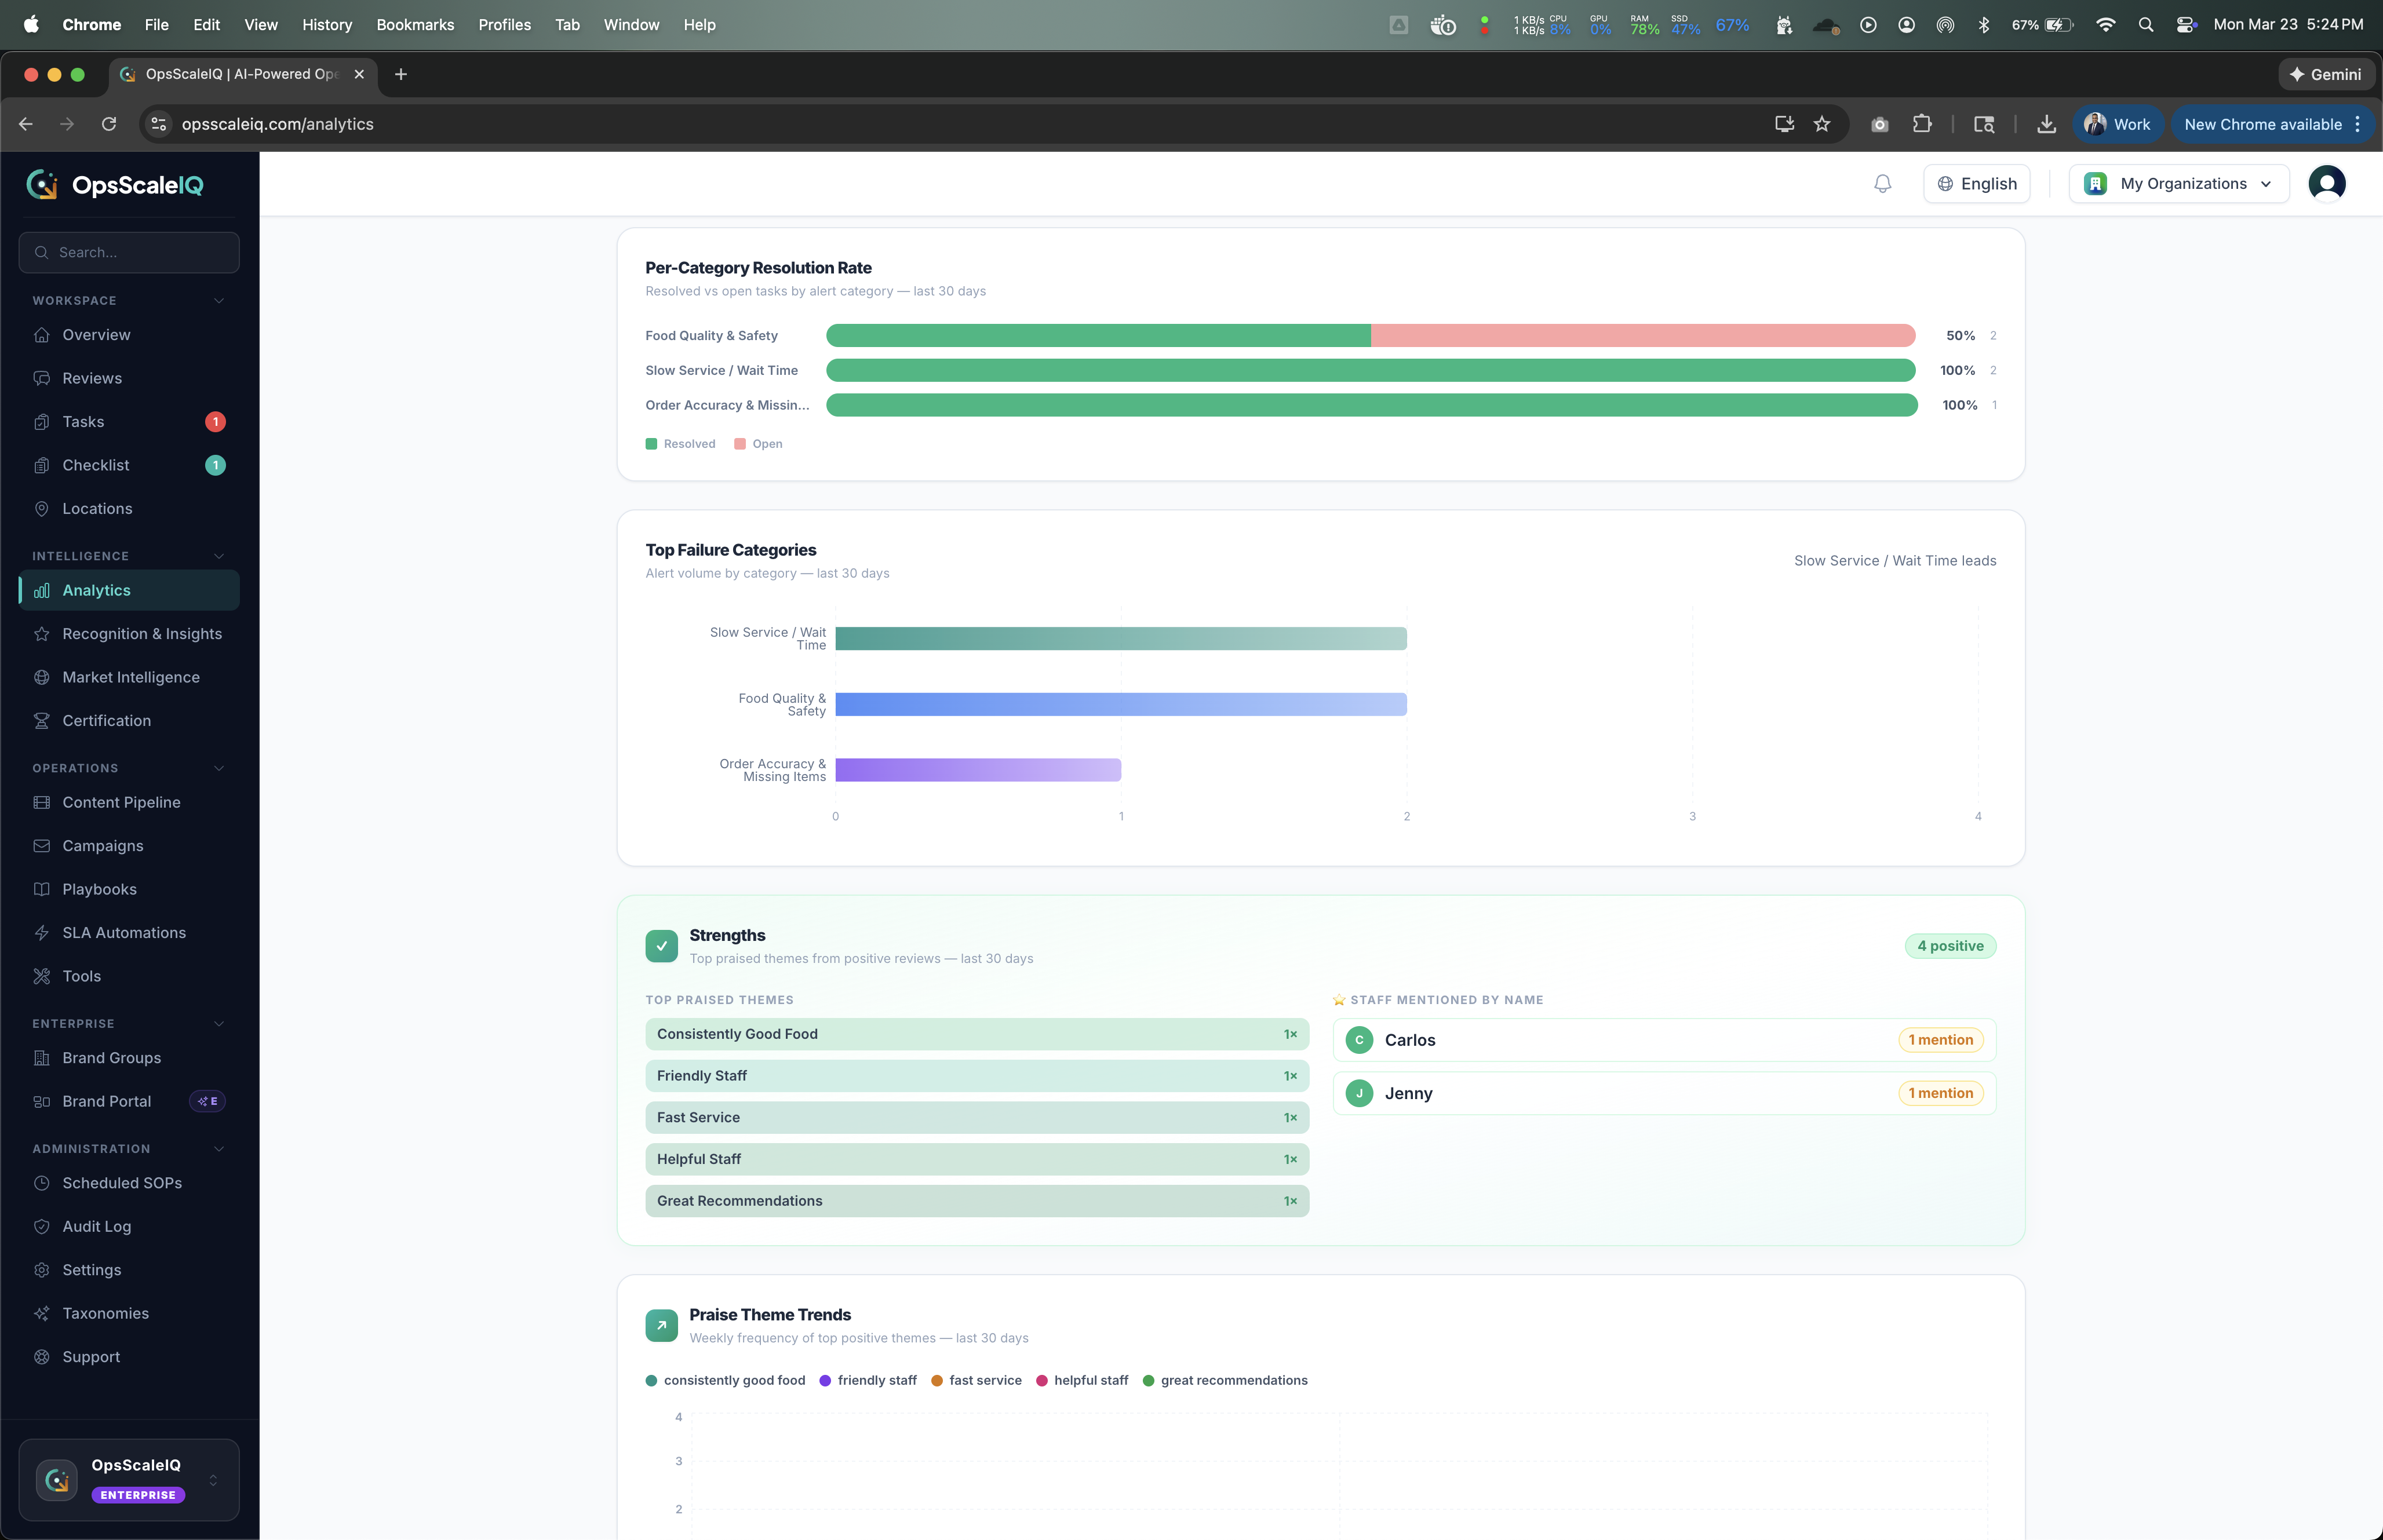Open the Chrome extensions puzzle icon
This screenshot has width=2383, height=1540.
1922,124
